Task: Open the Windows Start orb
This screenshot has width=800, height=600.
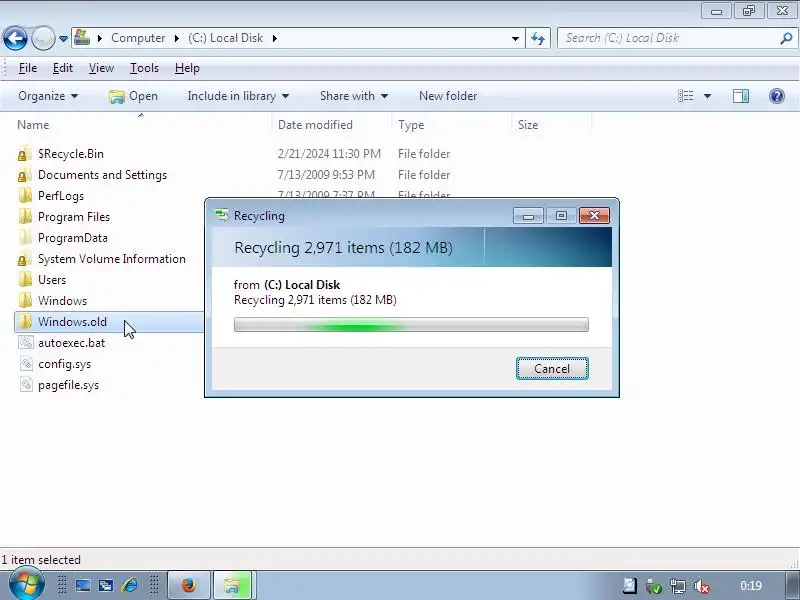Action: pyautogui.click(x=26, y=585)
